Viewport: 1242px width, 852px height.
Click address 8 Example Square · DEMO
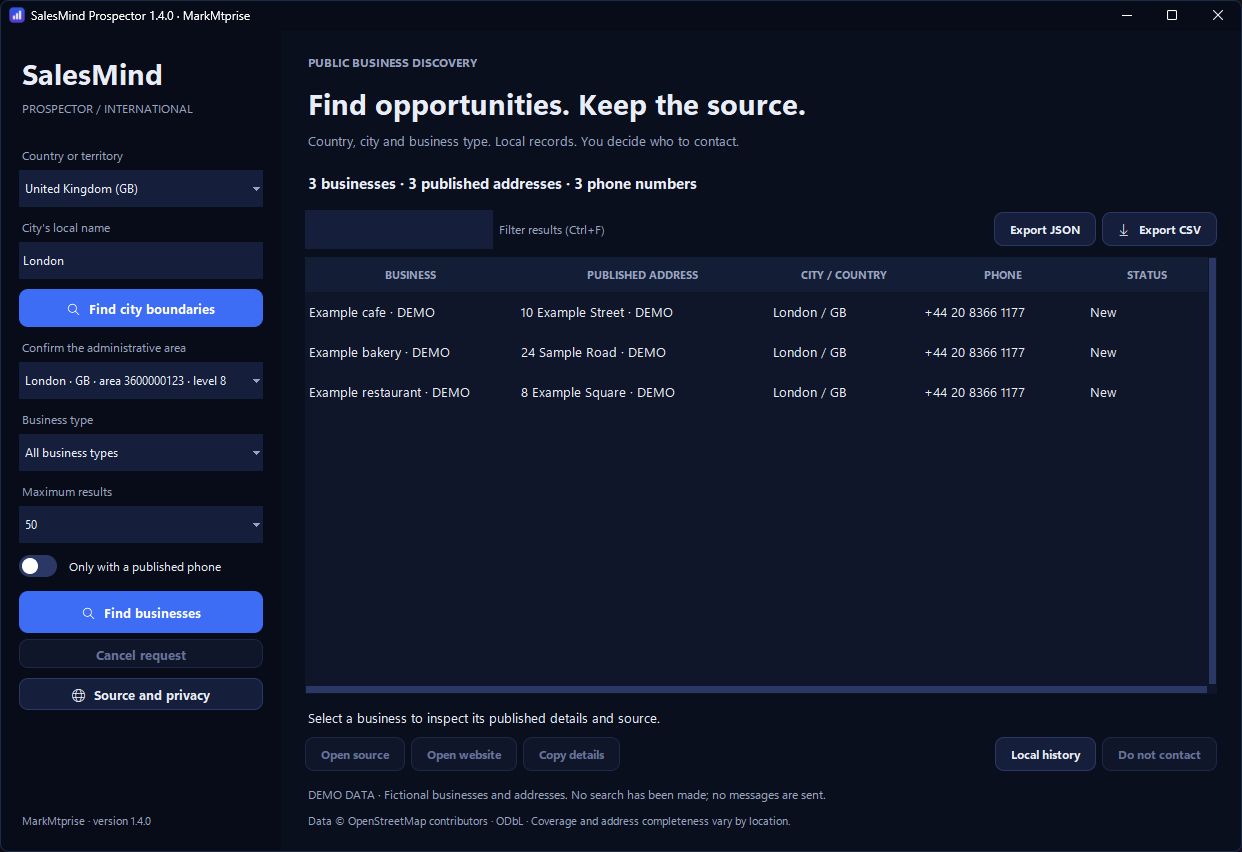597,392
